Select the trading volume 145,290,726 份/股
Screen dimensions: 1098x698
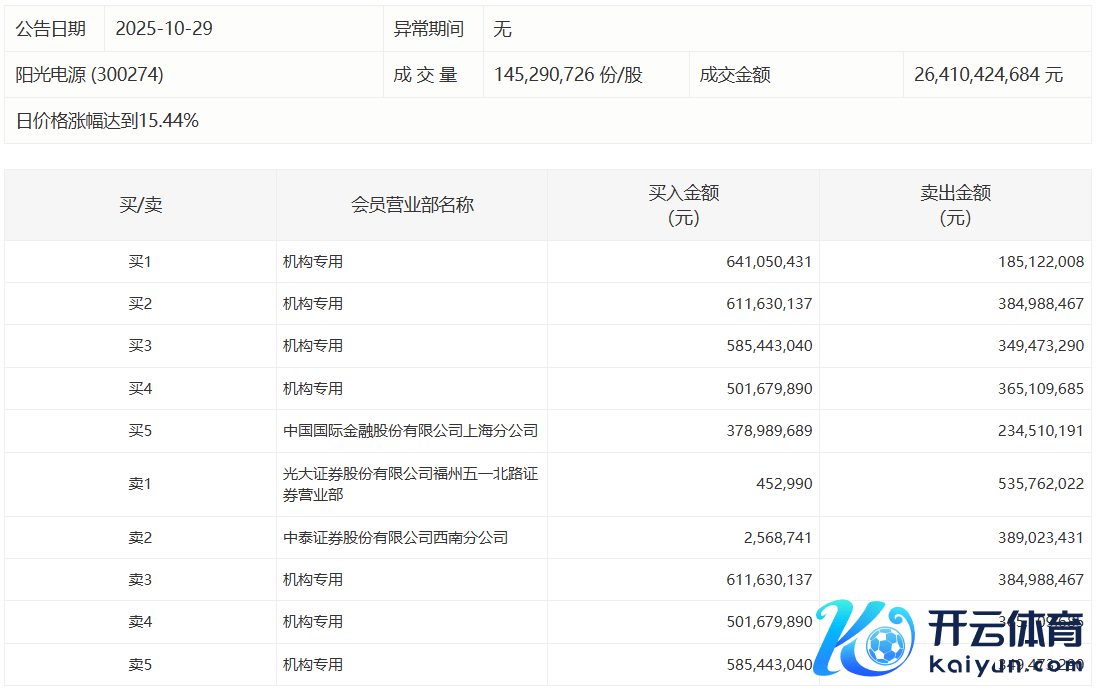click(568, 75)
